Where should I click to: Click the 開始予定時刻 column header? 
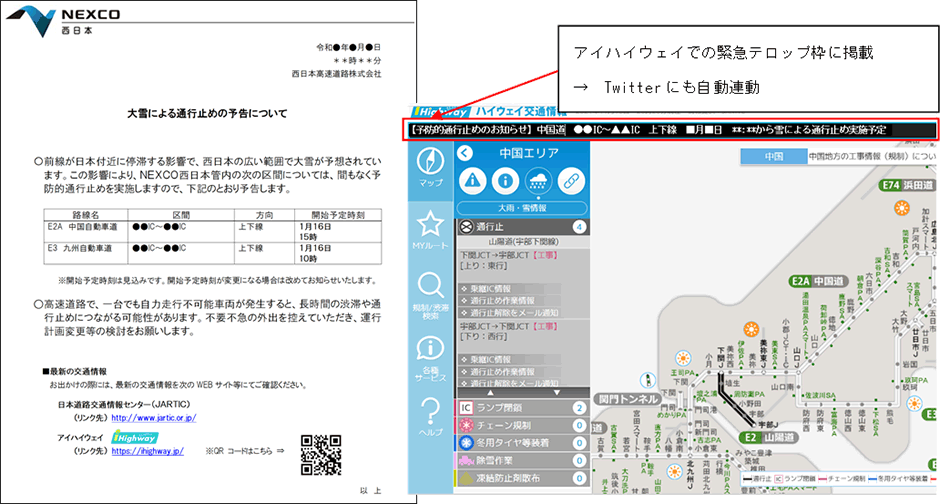point(338,215)
